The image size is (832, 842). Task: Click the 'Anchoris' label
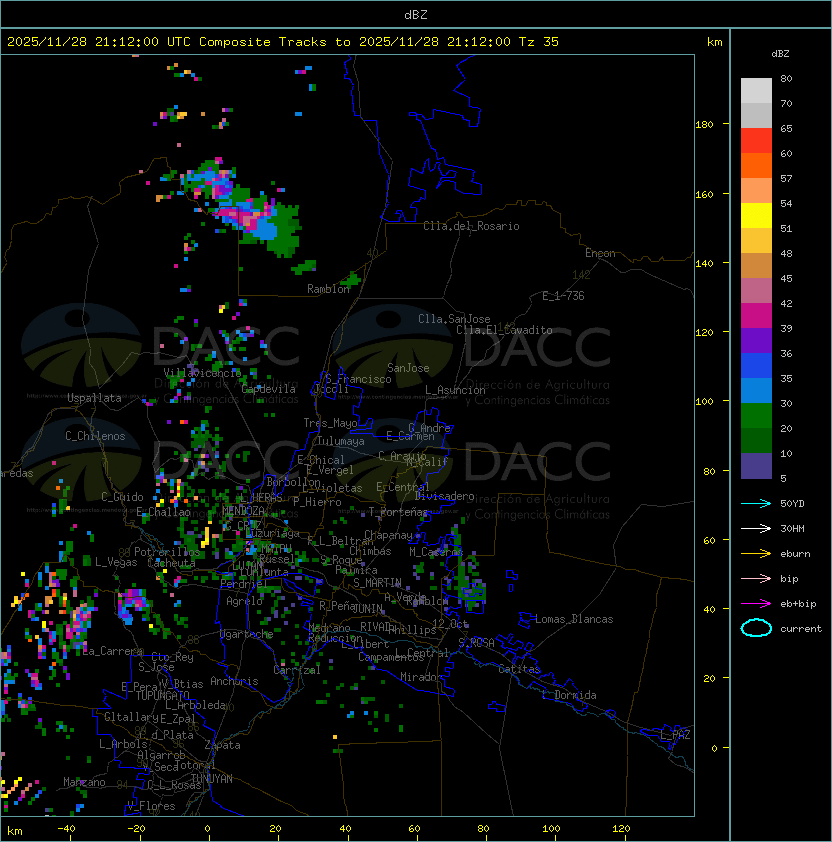click(234, 681)
